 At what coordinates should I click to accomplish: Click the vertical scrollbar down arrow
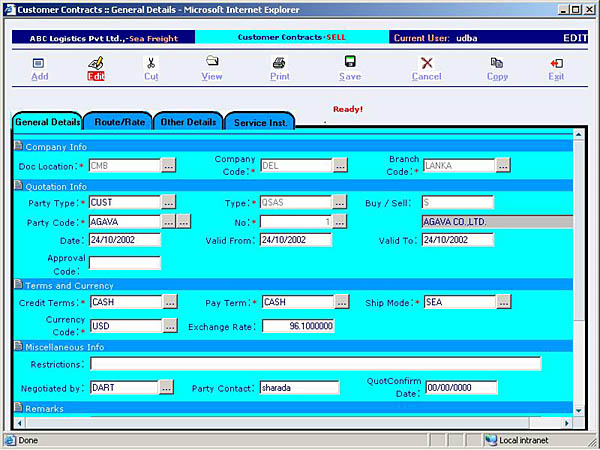[x=579, y=411]
